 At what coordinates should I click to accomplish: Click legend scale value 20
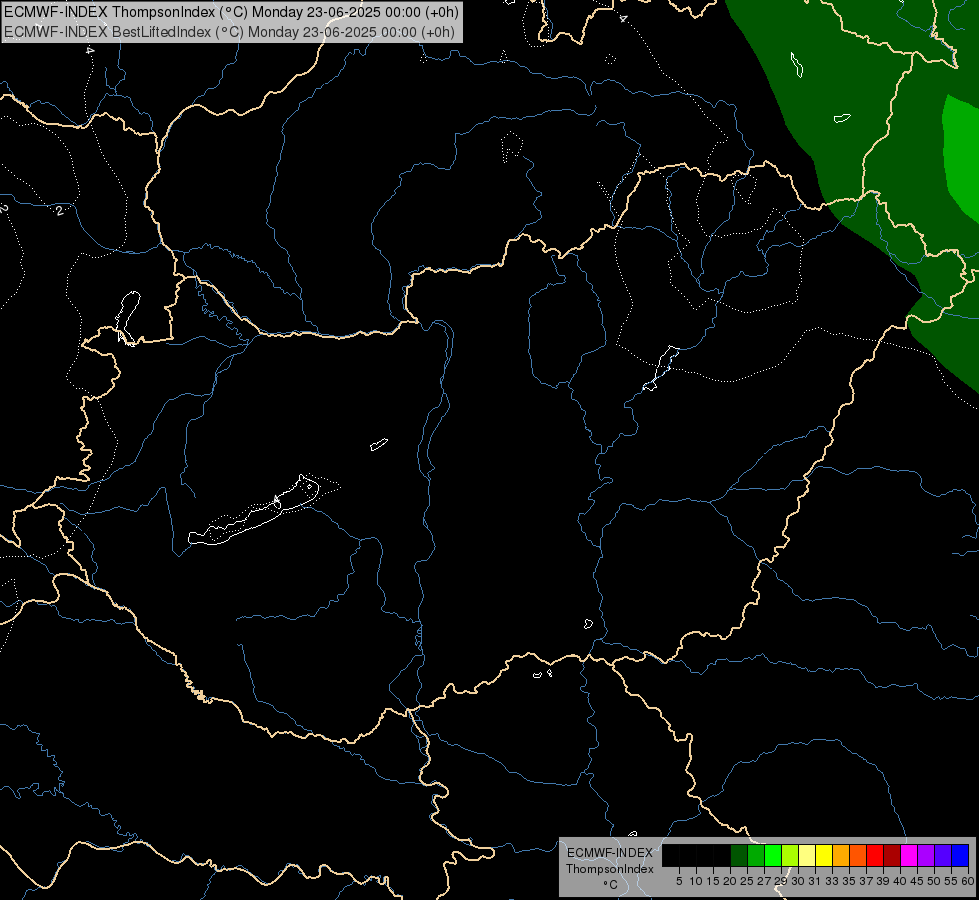click(730, 881)
